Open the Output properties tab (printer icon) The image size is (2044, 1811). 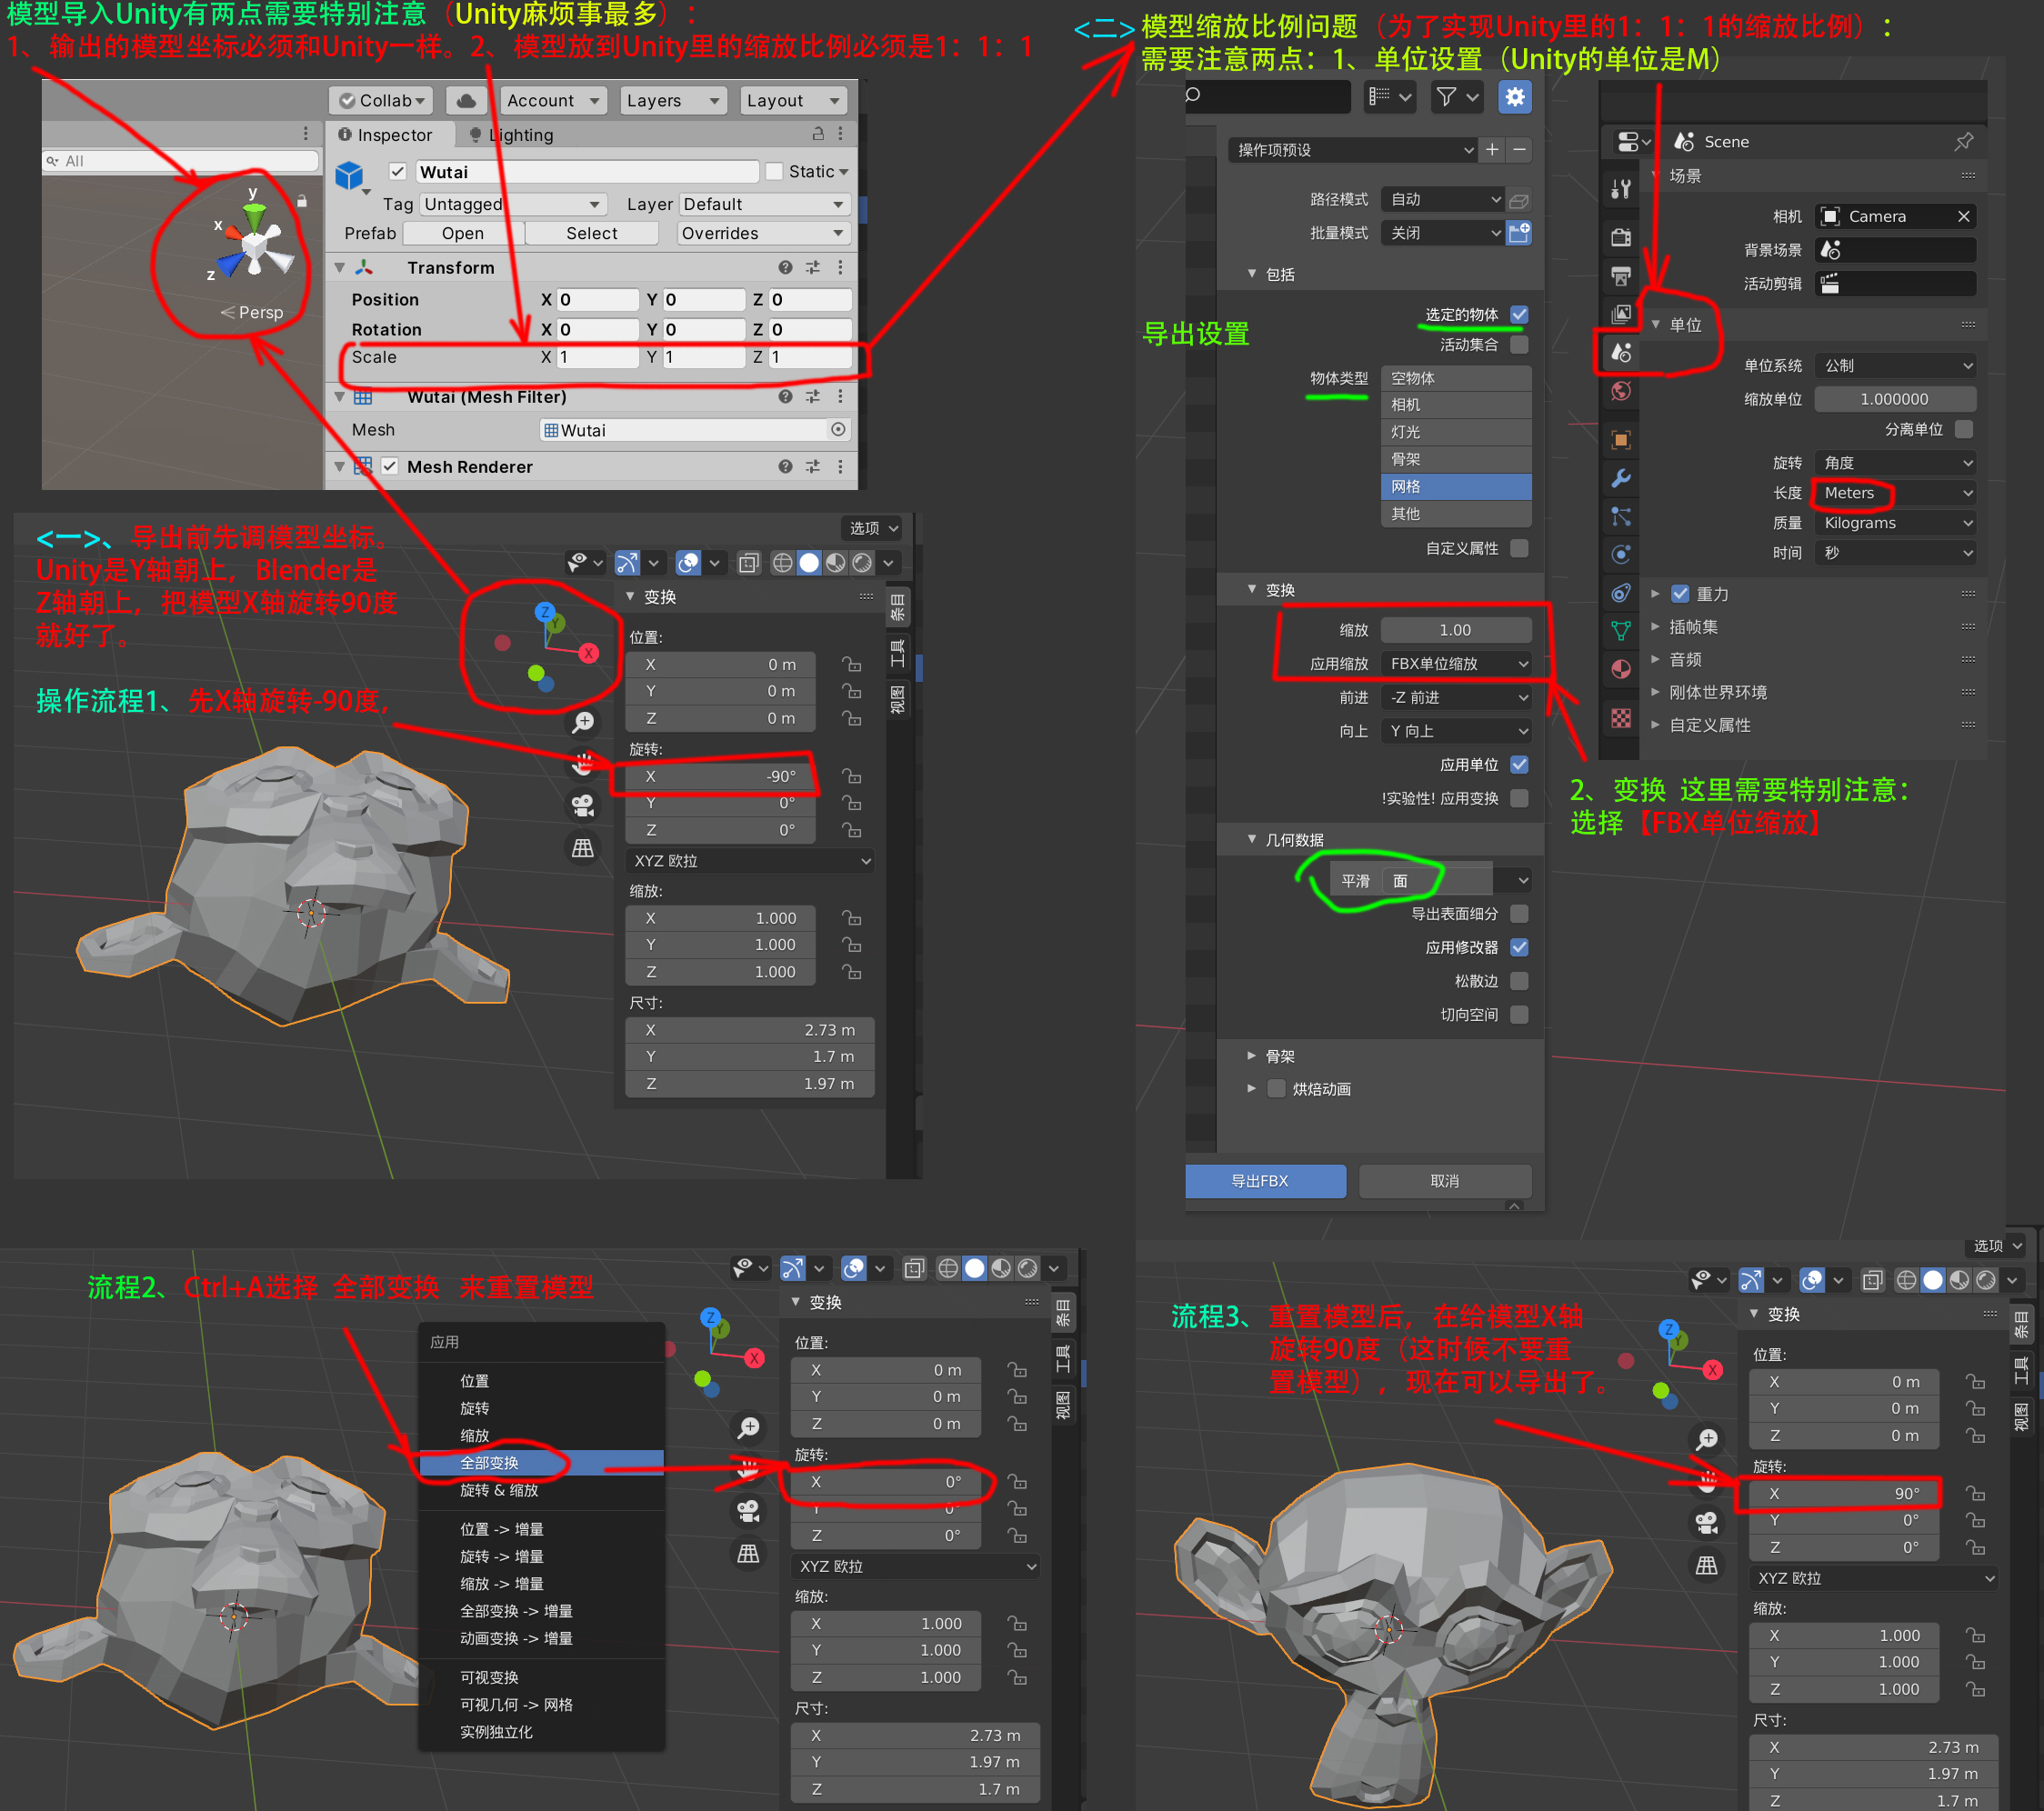tap(1621, 276)
